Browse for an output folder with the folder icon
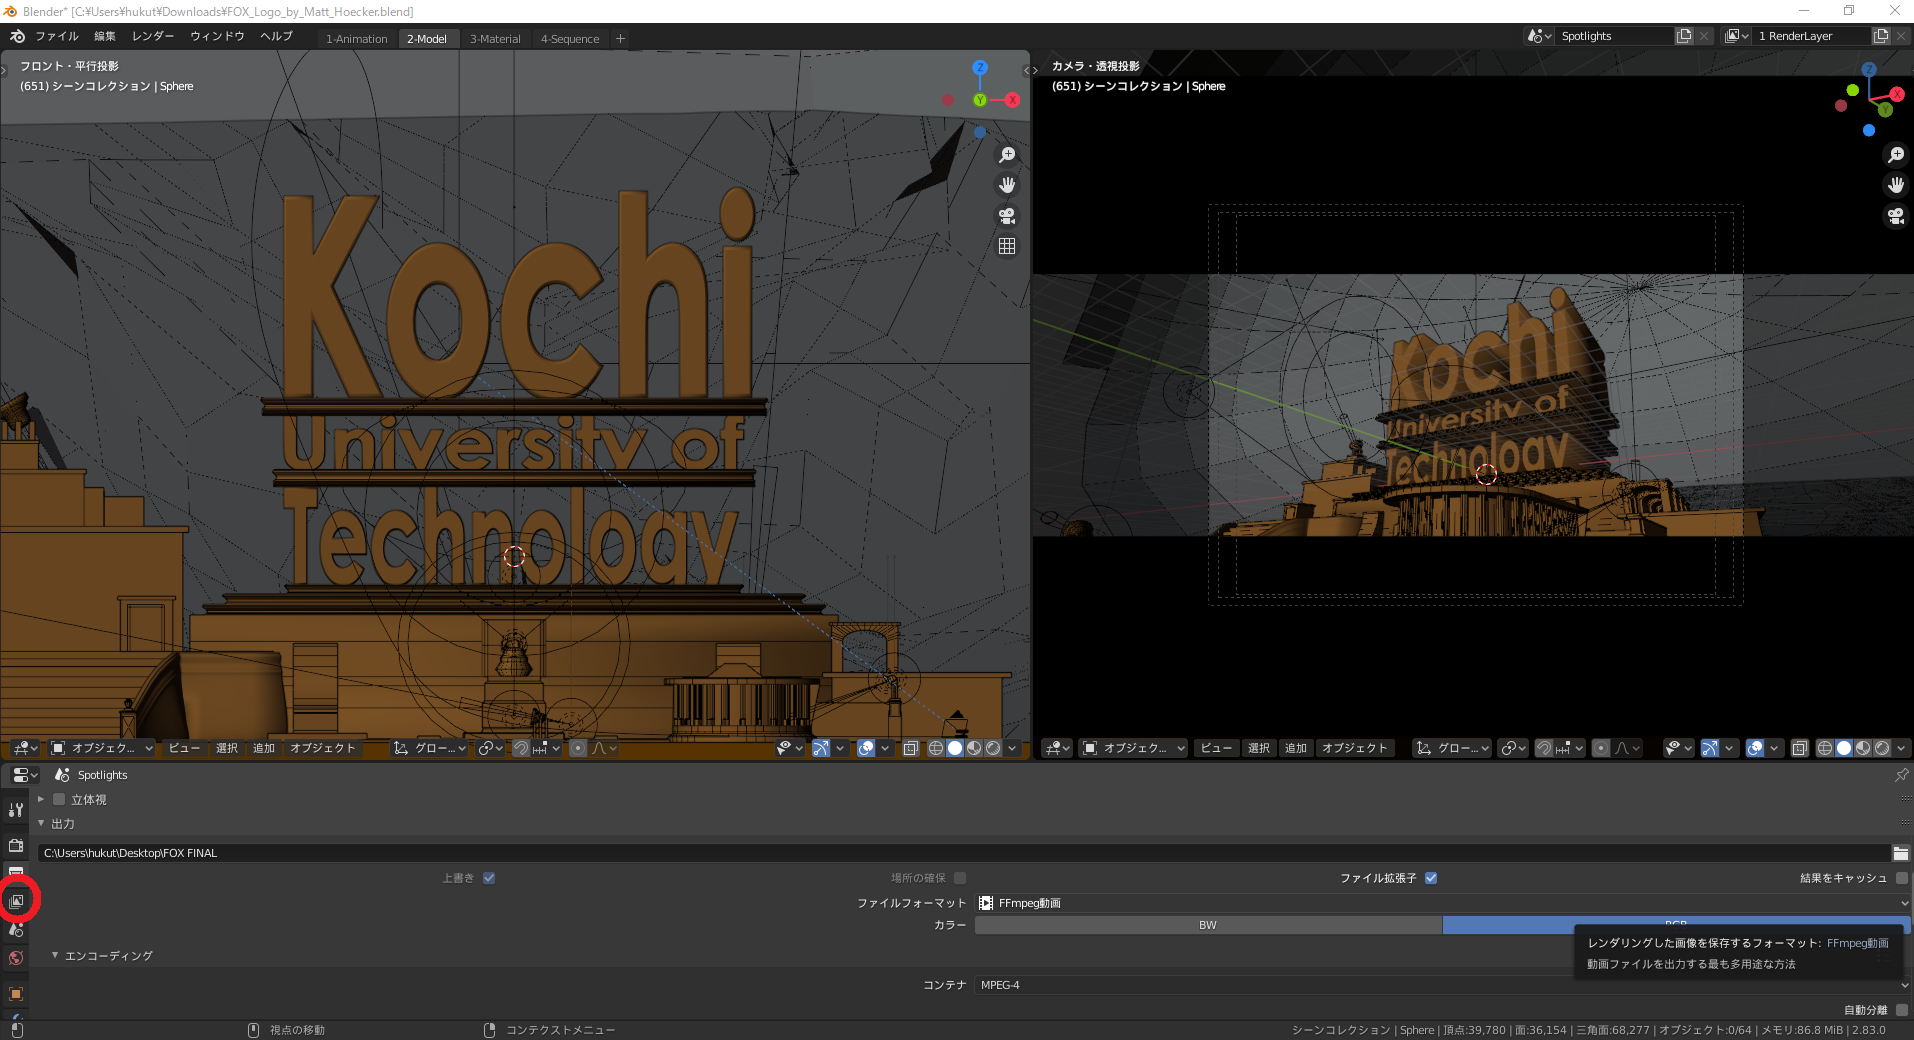 point(1900,853)
